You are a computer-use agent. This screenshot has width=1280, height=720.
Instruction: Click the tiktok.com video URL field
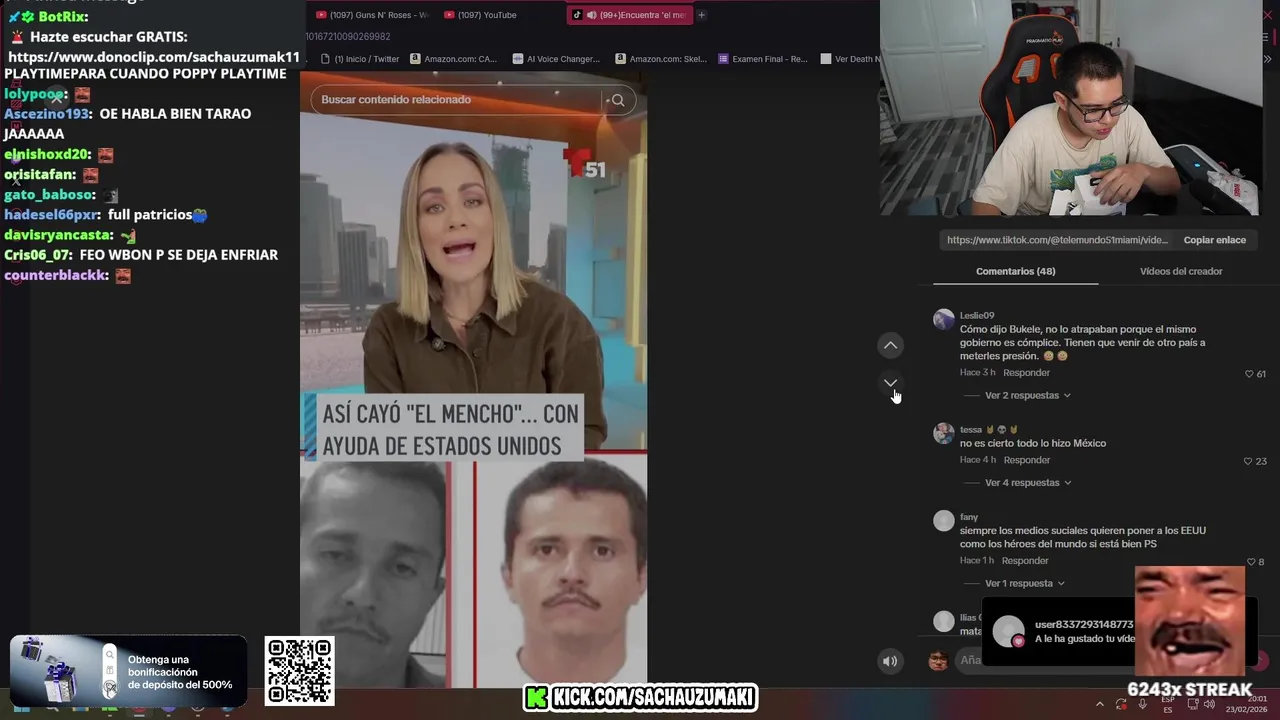[1056, 240]
